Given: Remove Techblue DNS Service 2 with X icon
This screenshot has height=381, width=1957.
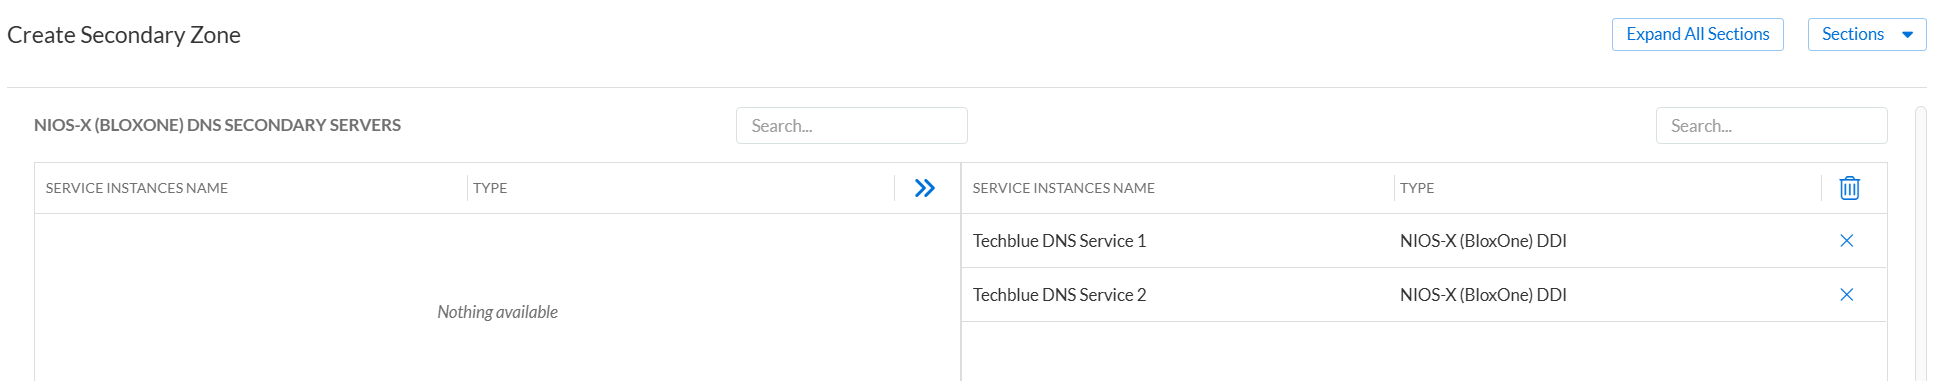Looking at the screenshot, I should 1847,295.
